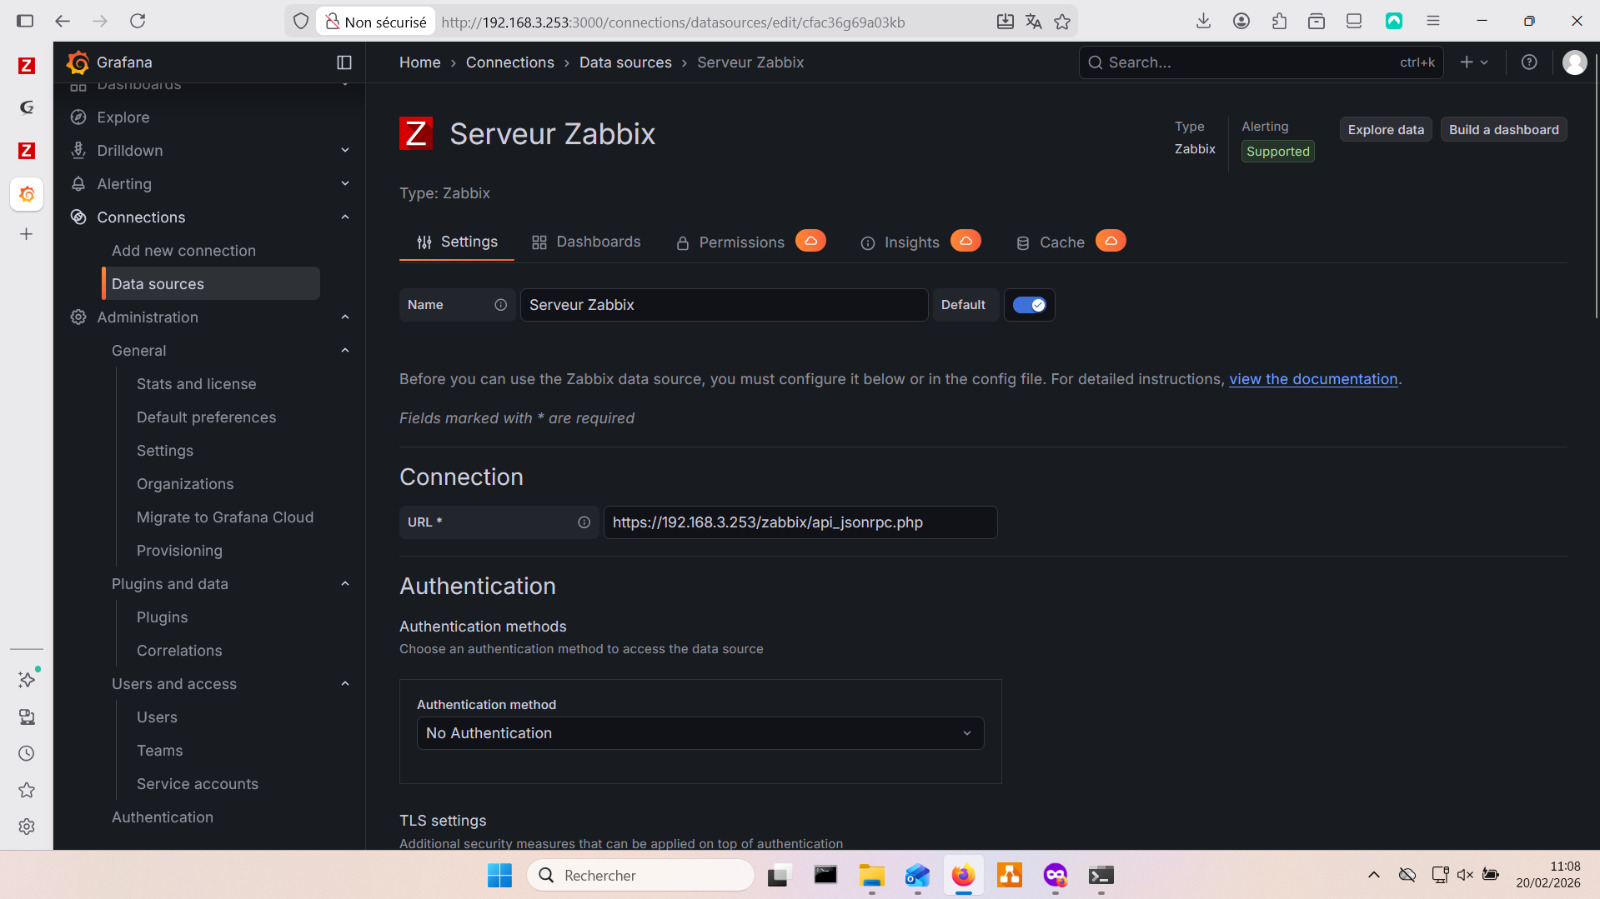Open the plus New menu dropdown in top bar
1600x899 pixels.
(1474, 62)
